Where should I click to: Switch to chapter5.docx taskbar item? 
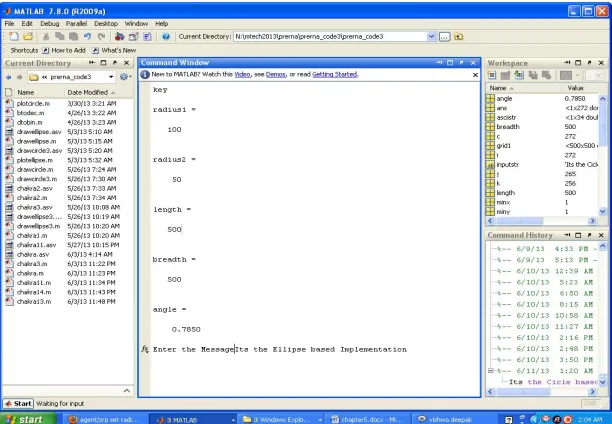(x=365, y=419)
